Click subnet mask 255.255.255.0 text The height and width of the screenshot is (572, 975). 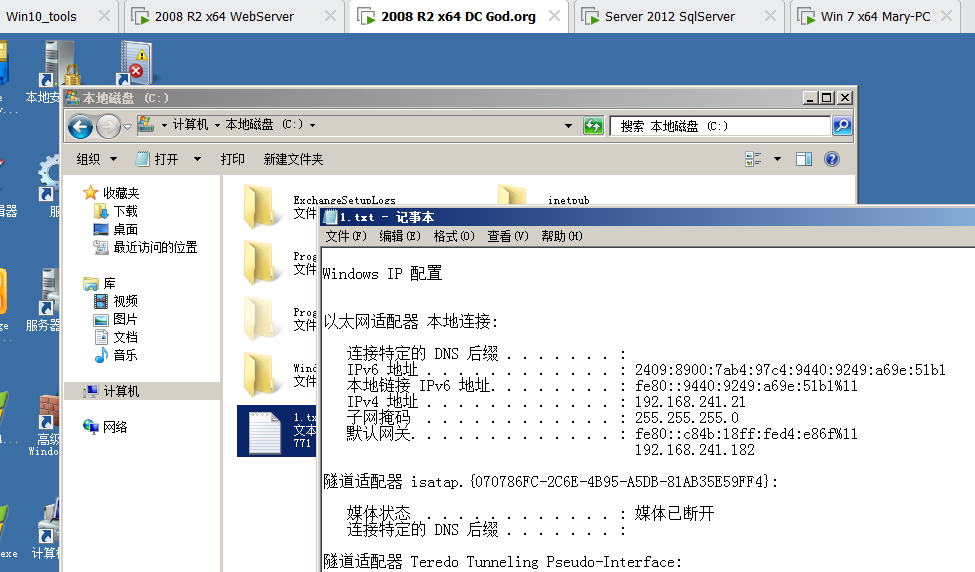[686, 418]
